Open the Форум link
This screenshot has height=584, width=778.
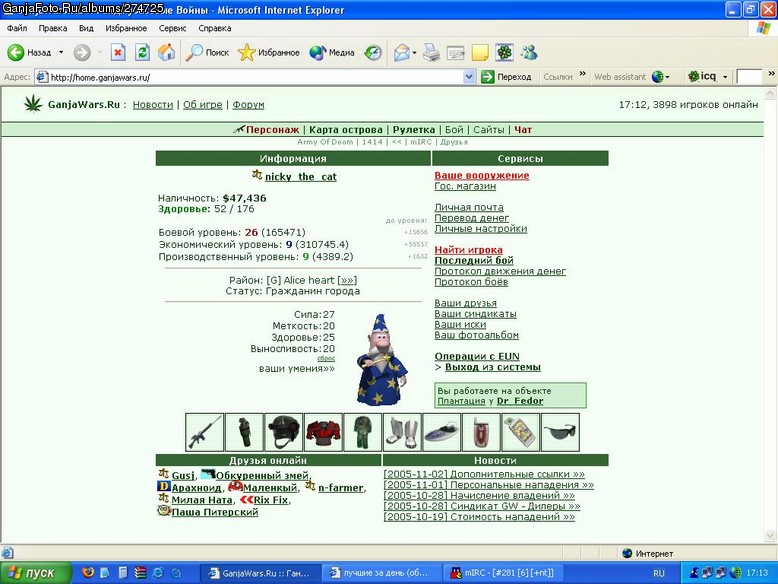248,105
